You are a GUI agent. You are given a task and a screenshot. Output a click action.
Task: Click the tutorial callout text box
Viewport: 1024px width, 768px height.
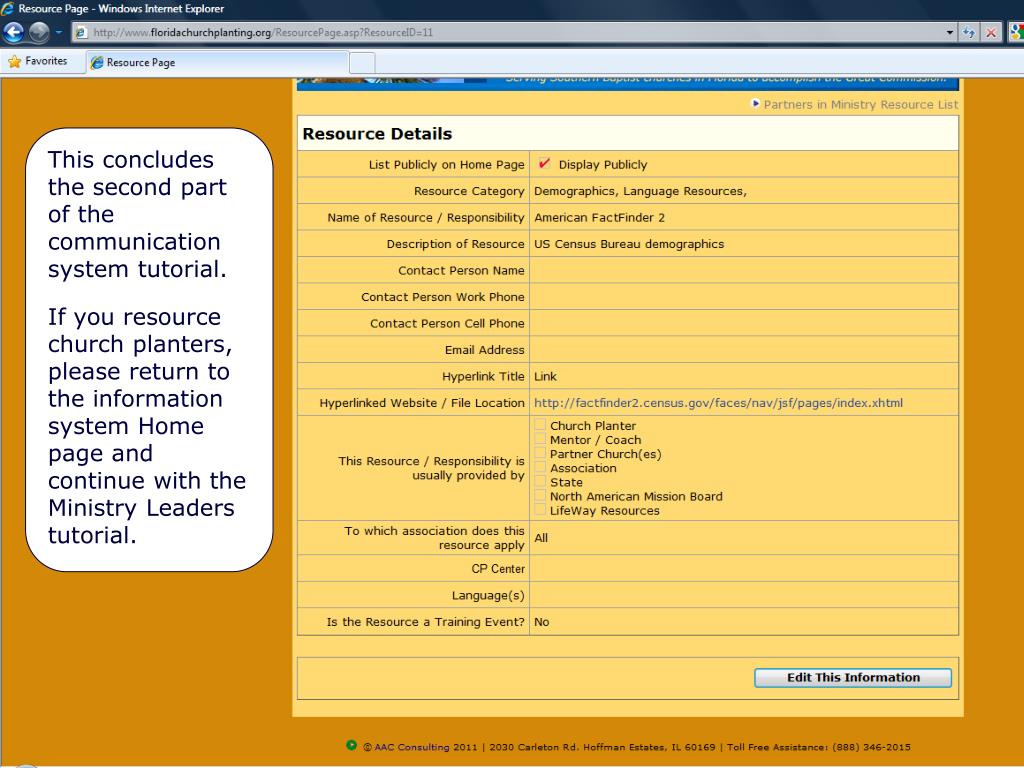149,349
